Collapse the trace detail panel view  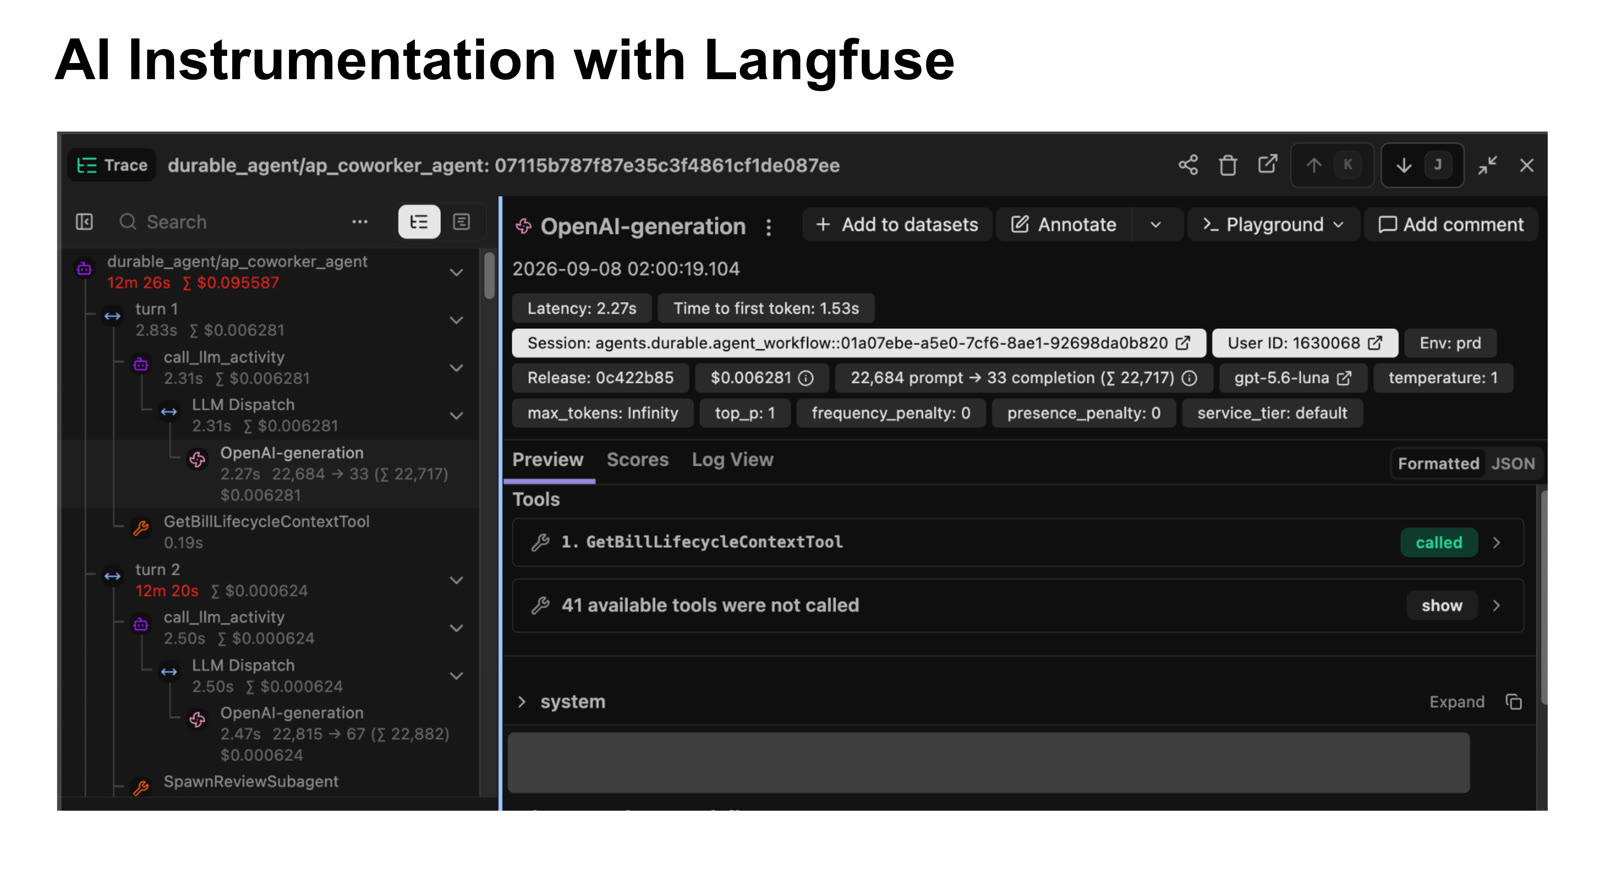tap(1488, 165)
